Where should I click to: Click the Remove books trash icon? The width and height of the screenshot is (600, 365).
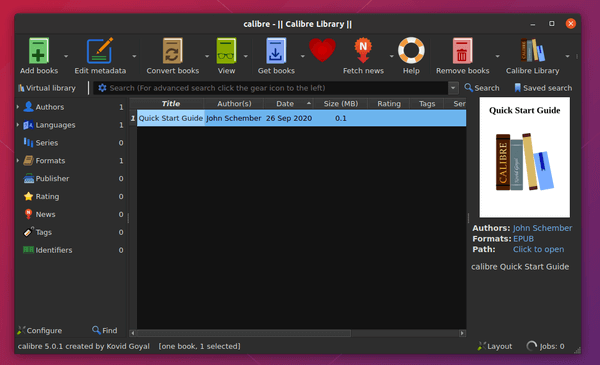tap(462, 51)
